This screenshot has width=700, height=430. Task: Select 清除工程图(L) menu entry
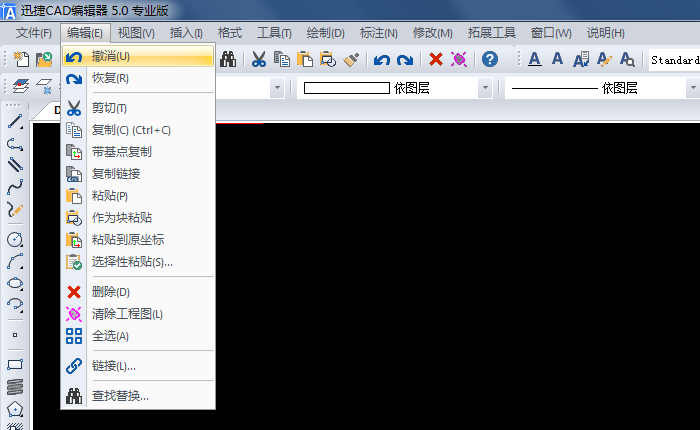138,314
